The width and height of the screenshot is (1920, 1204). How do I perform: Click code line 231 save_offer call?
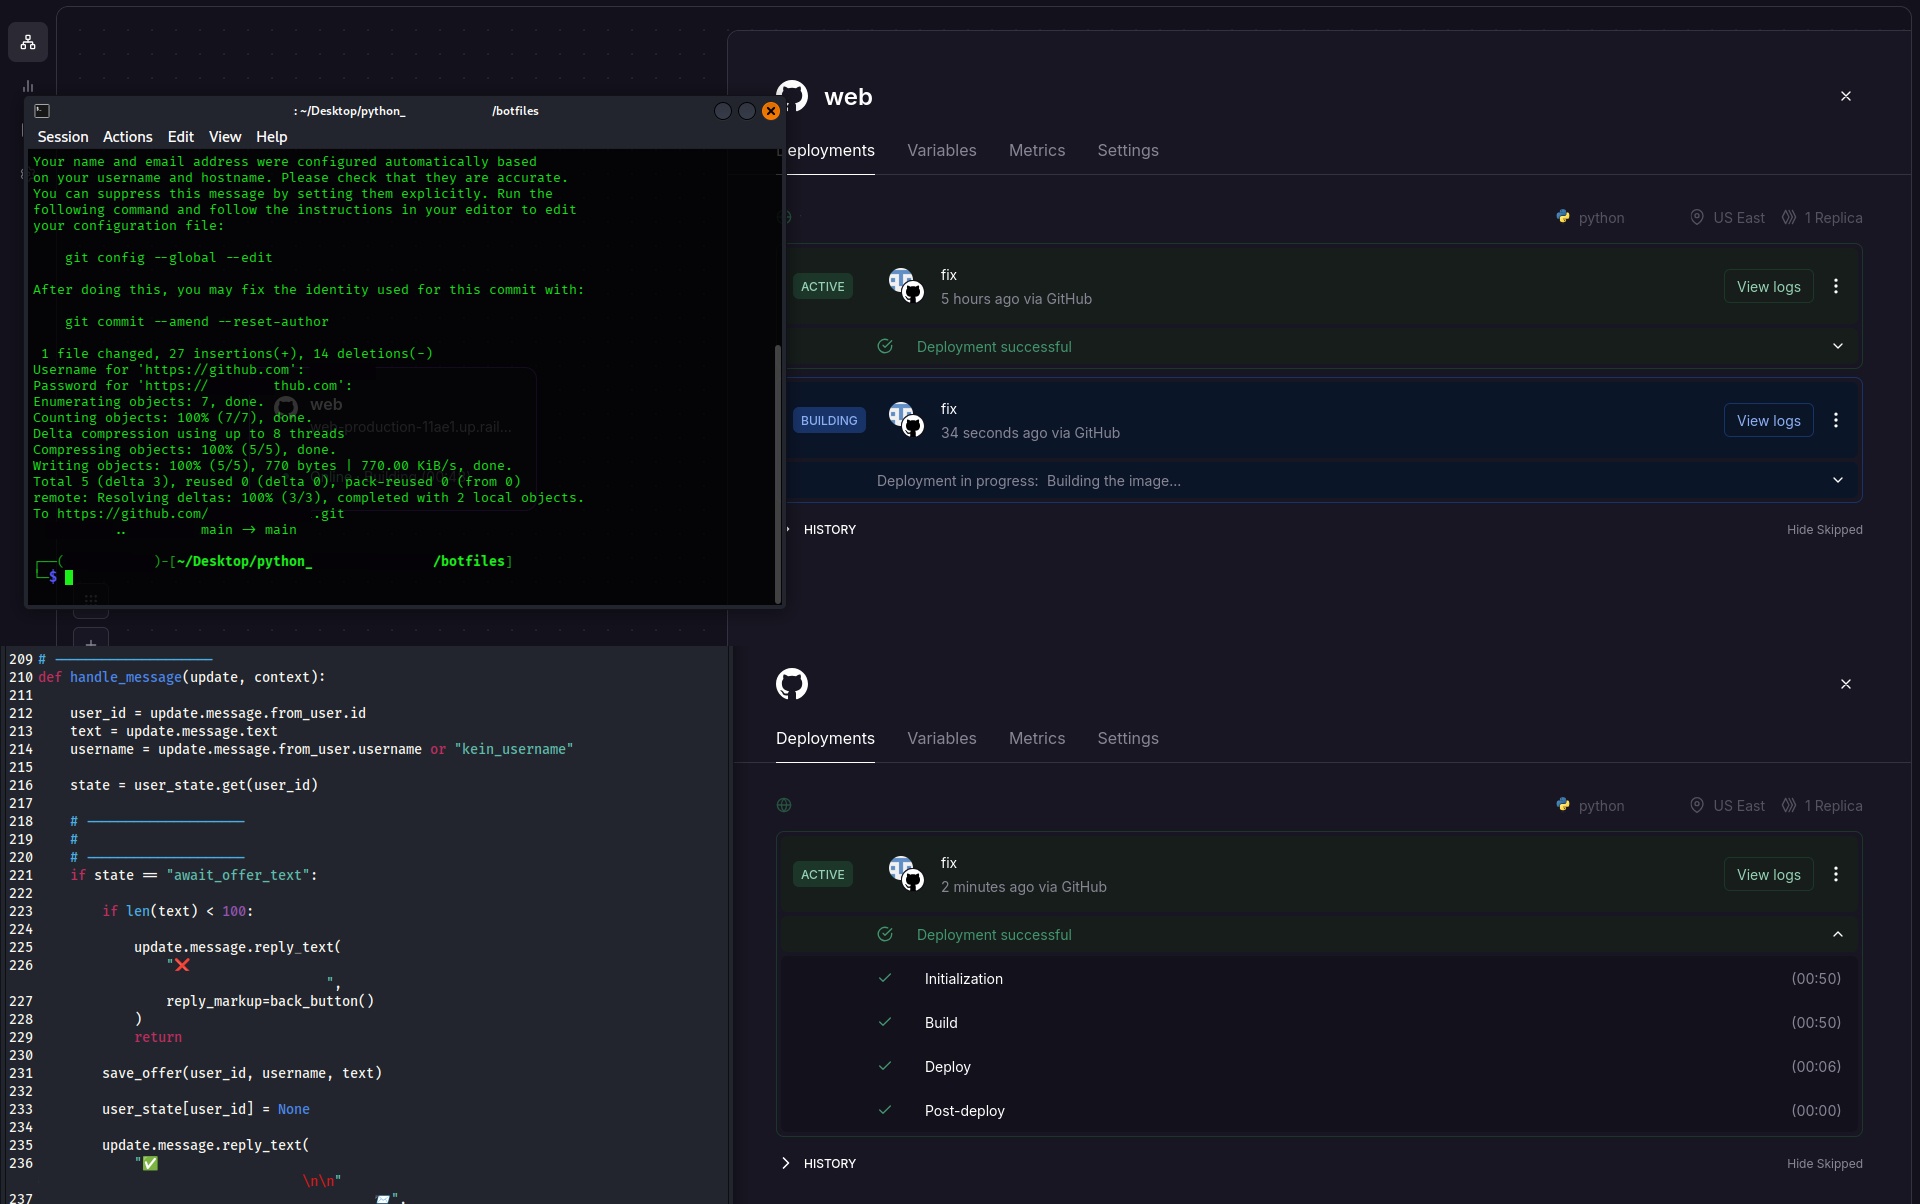242,1073
